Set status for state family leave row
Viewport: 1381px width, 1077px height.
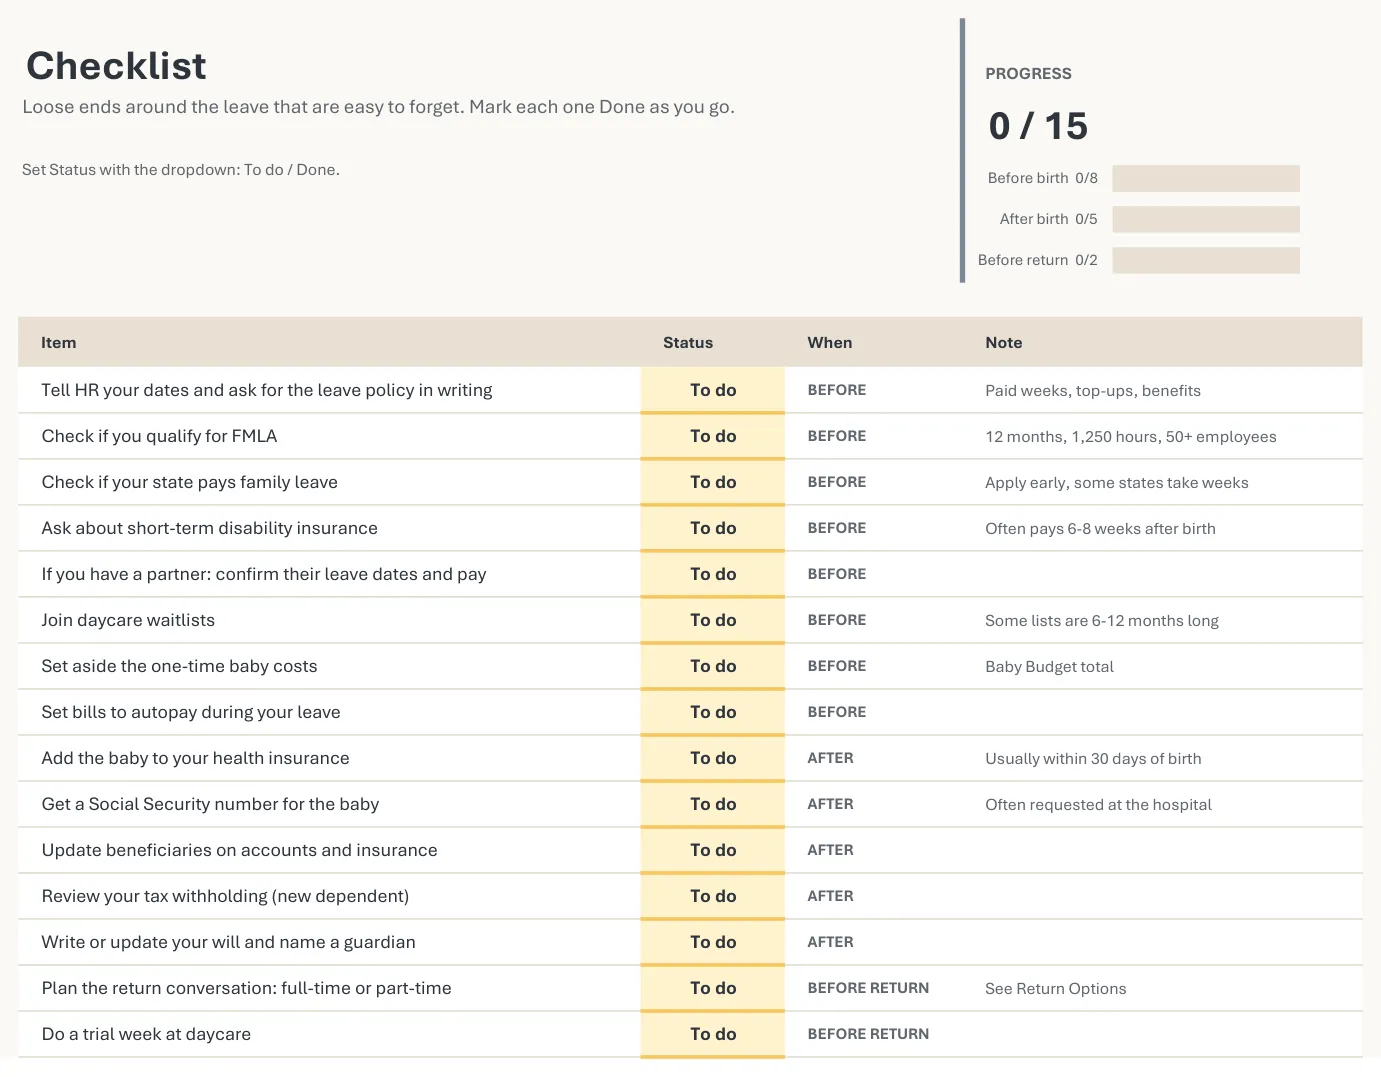(712, 482)
